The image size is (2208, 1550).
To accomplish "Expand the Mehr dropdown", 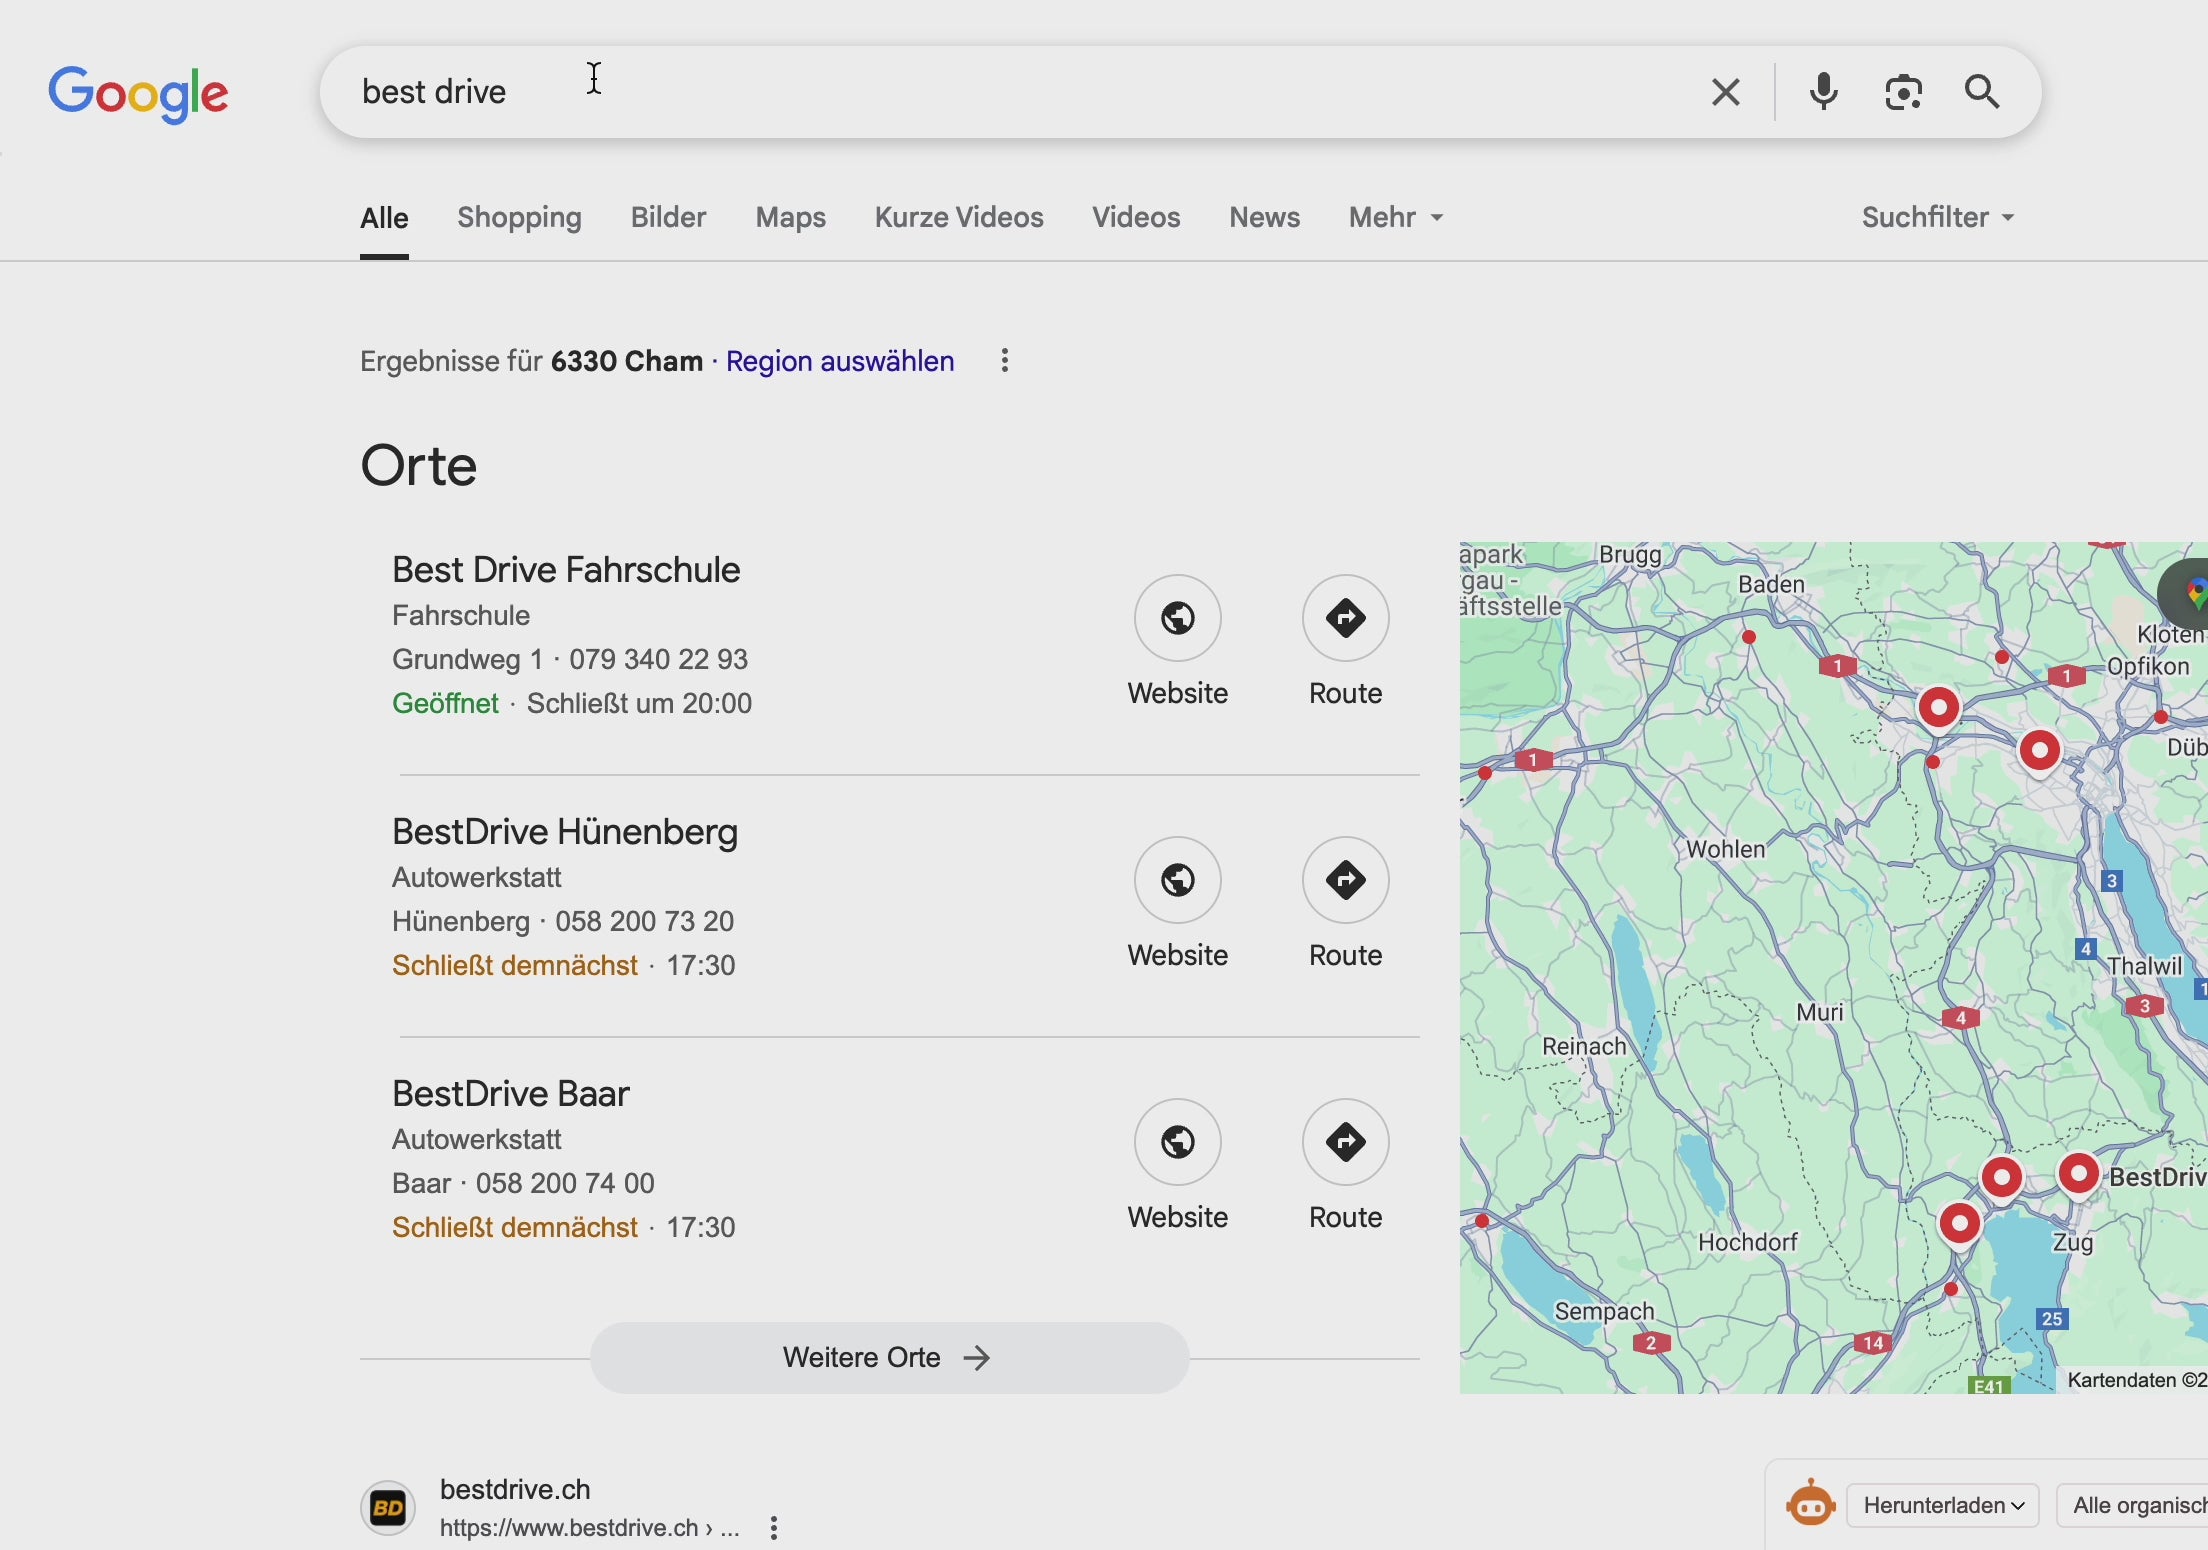I will click(1396, 218).
